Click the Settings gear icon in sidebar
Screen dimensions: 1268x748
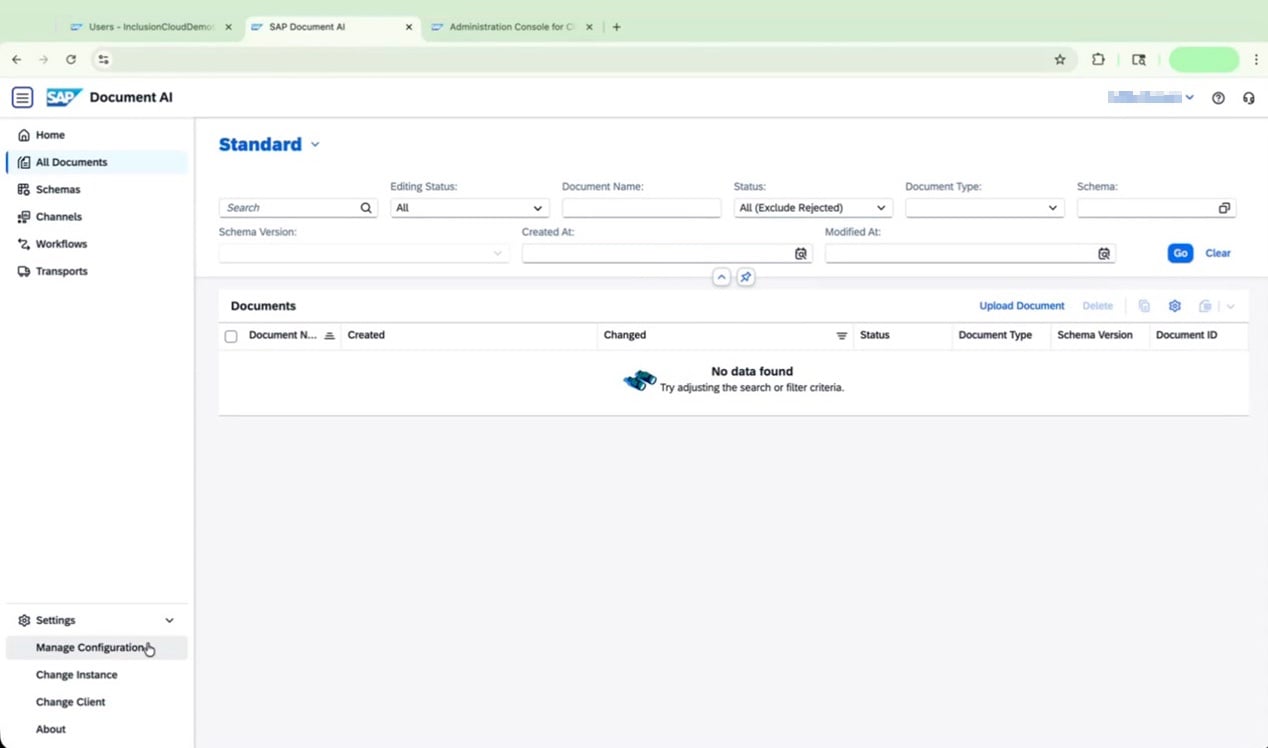[24, 620]
